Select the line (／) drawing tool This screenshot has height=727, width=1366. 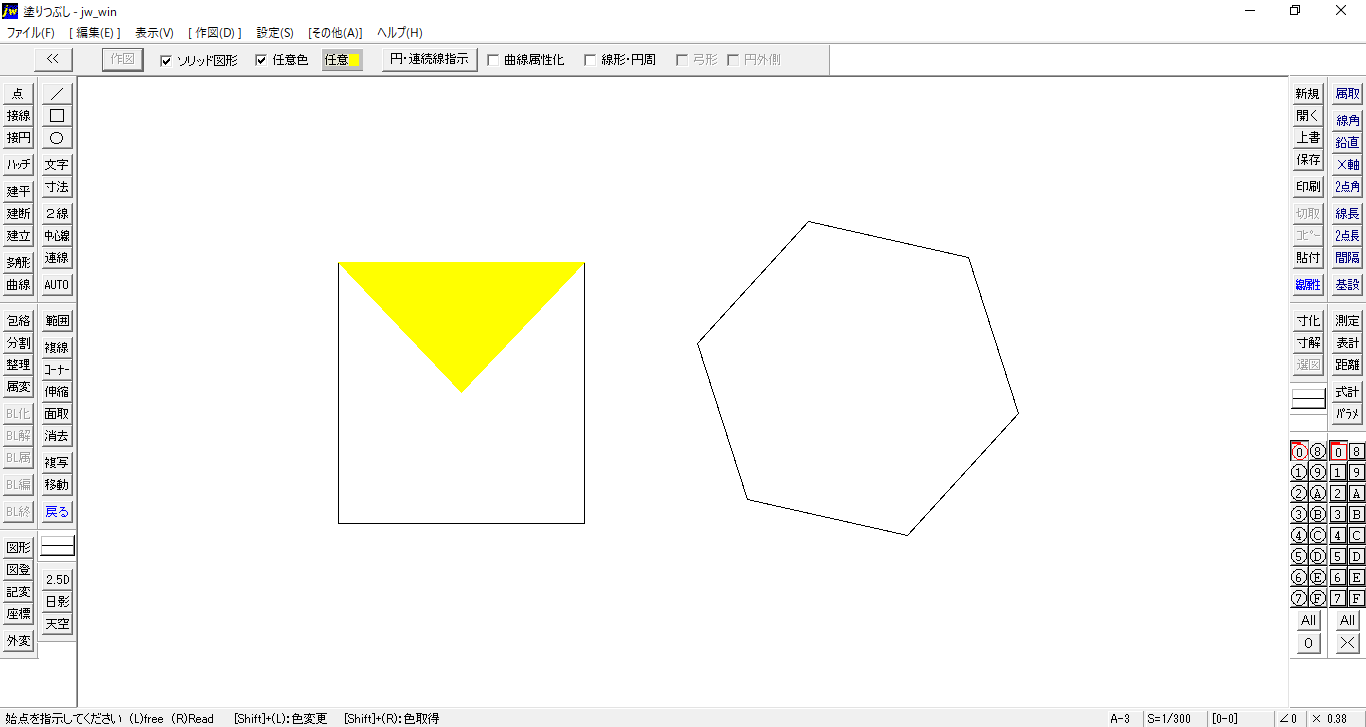point(57,93)
